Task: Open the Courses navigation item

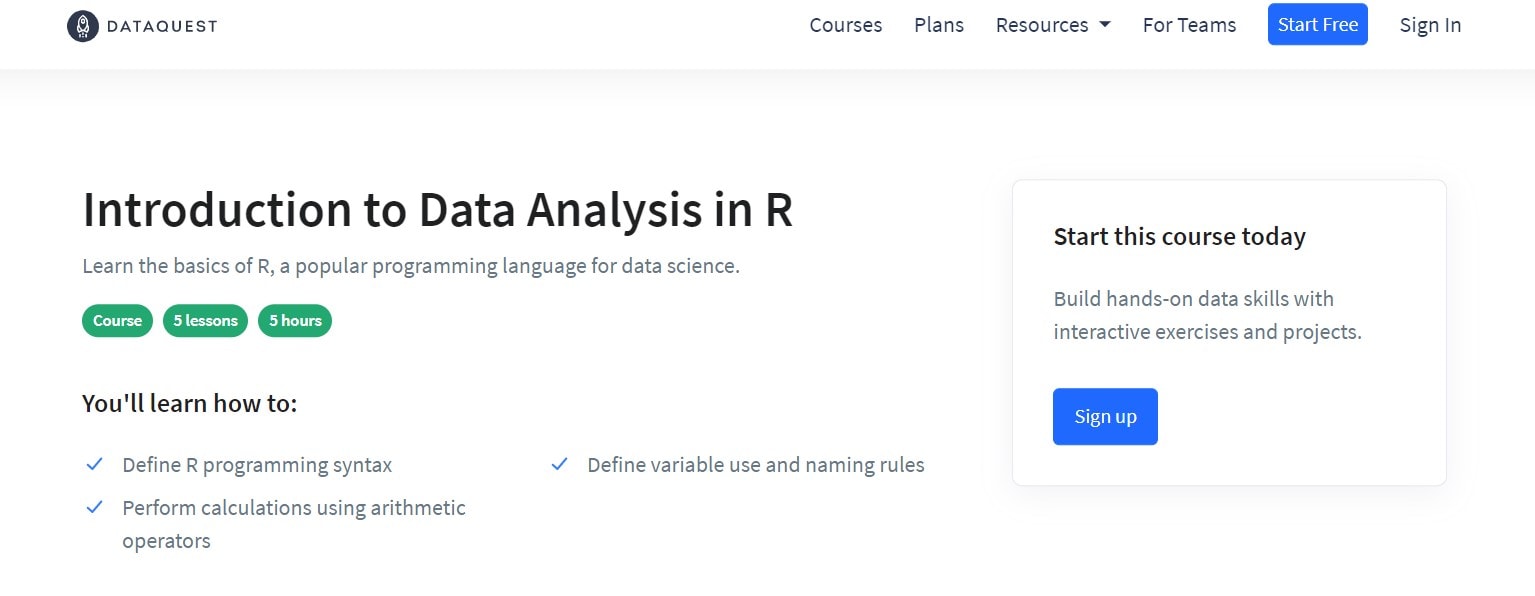Action: coord(845,25)
